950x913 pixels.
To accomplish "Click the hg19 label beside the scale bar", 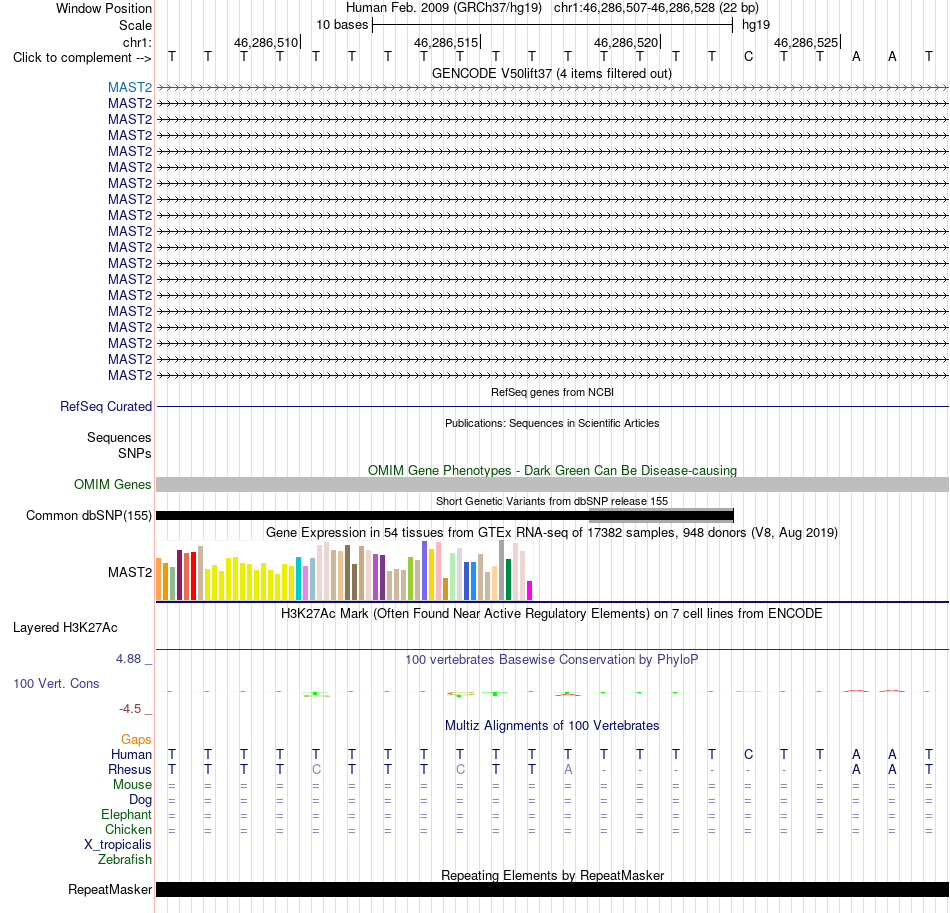I will point(756,25).
